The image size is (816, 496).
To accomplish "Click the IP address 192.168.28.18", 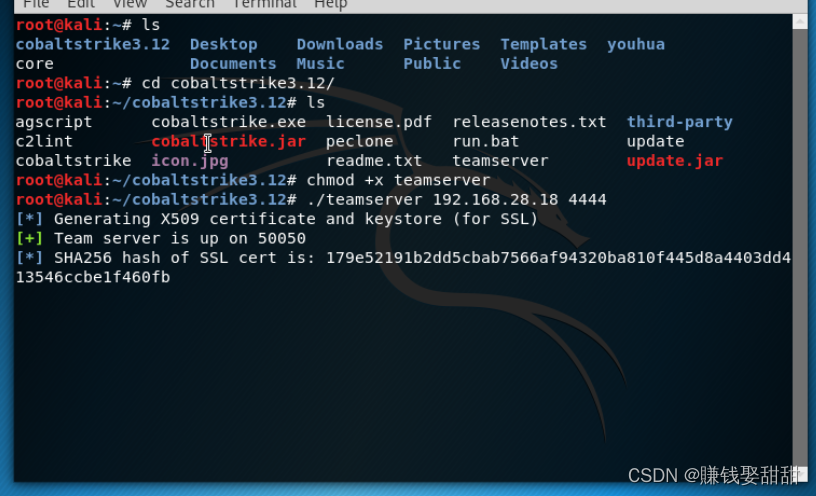I will pyautogui.click(x=495, y=199).
